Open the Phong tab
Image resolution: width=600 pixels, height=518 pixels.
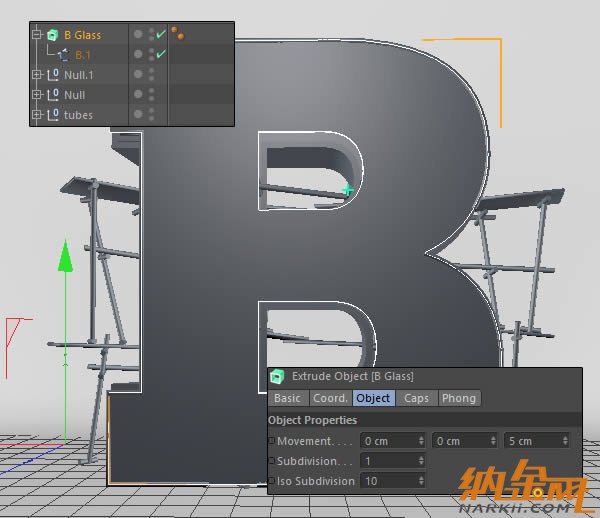pyautogui.click(x=459, y=398)
